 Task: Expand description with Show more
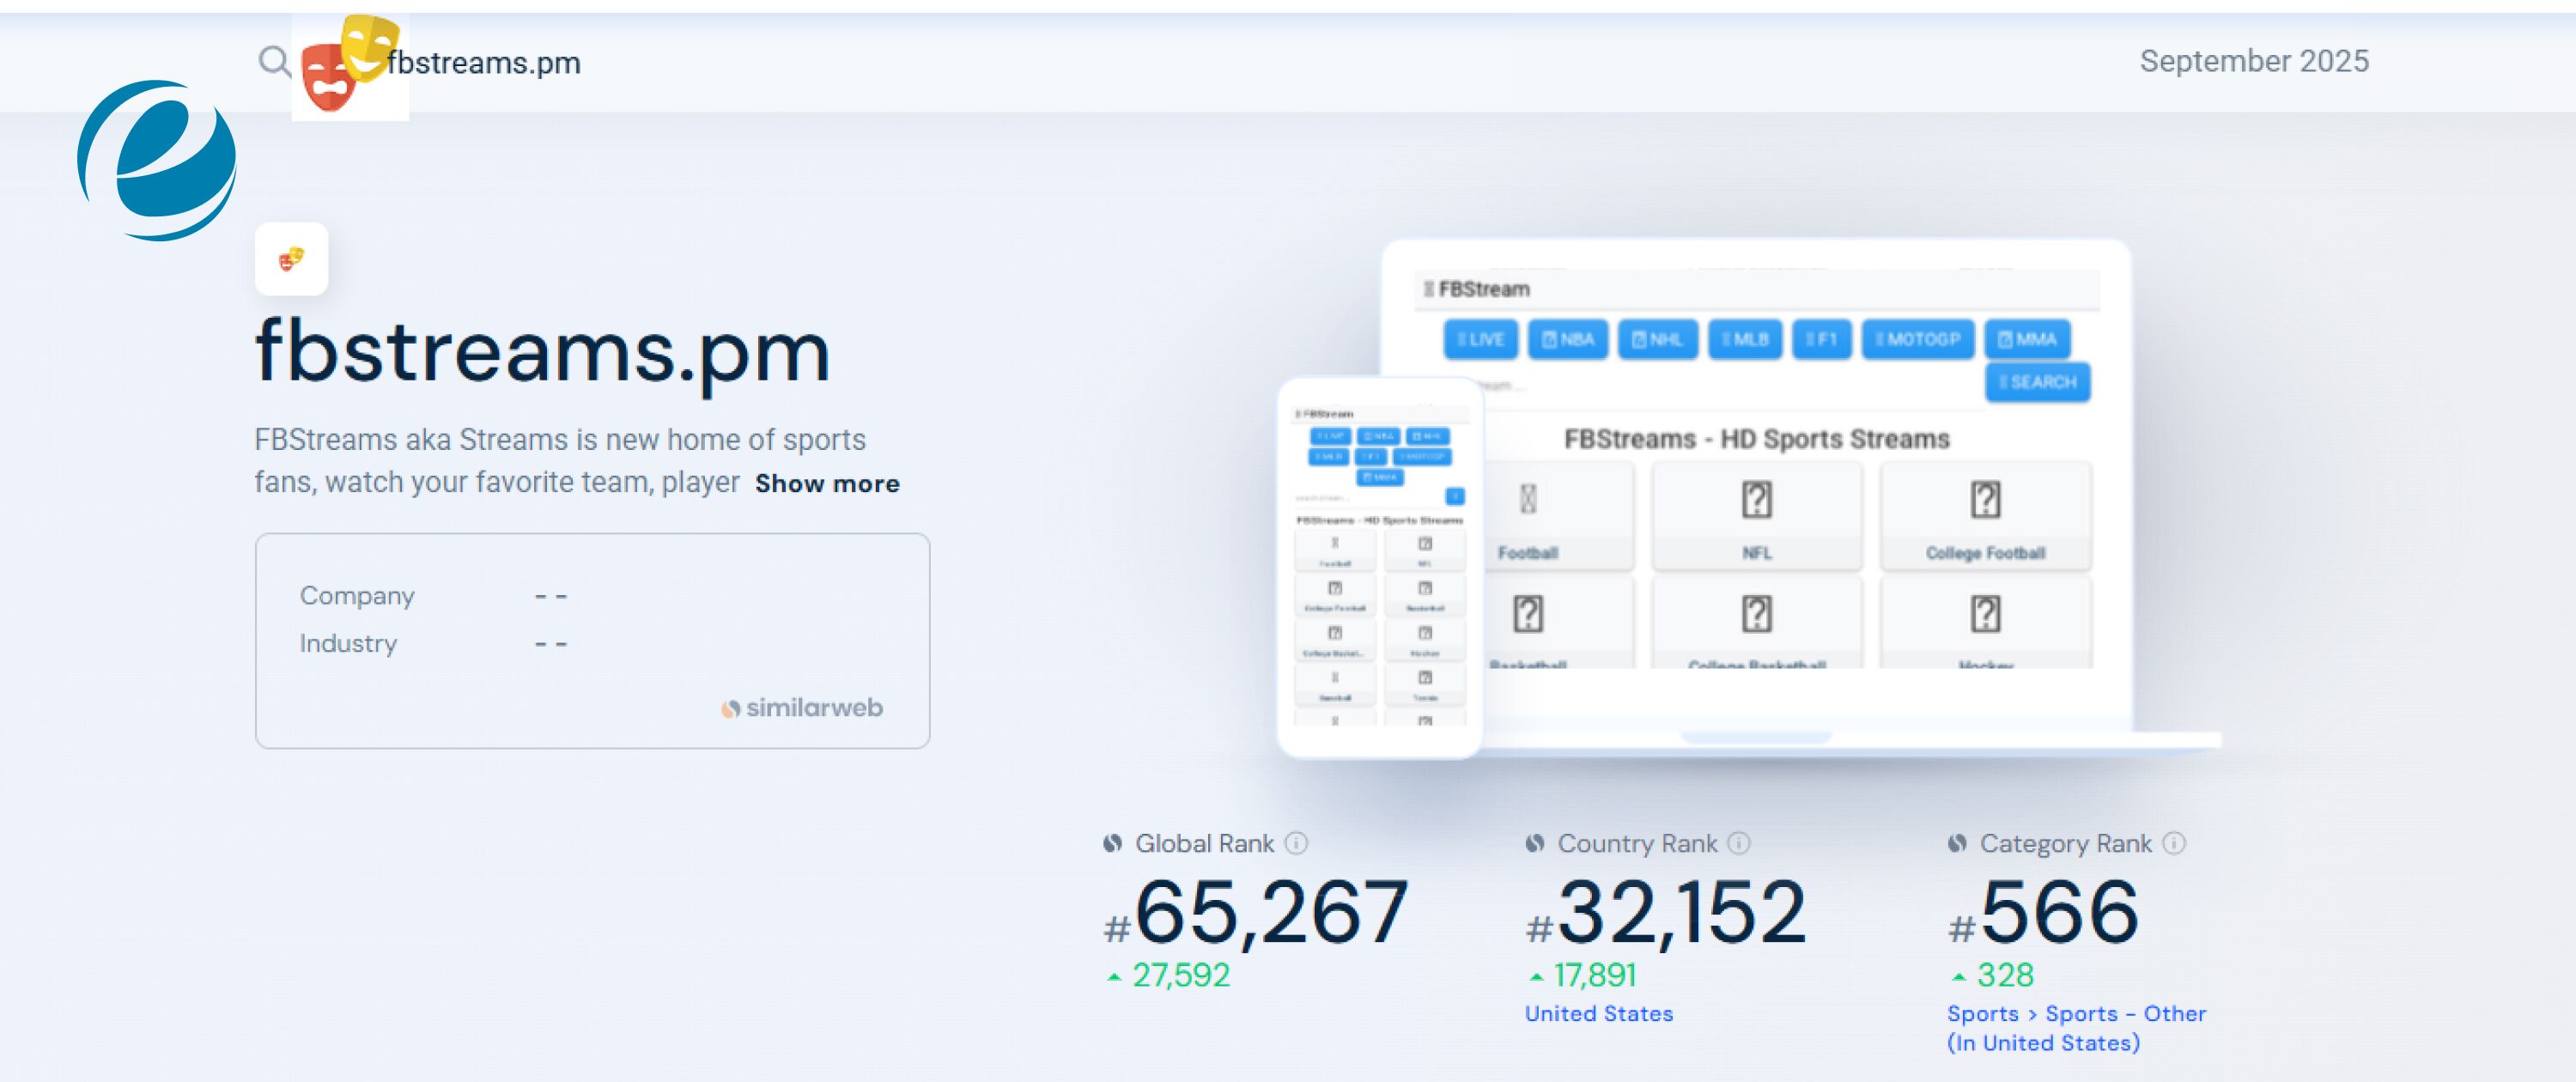click(x=827, y=483)
